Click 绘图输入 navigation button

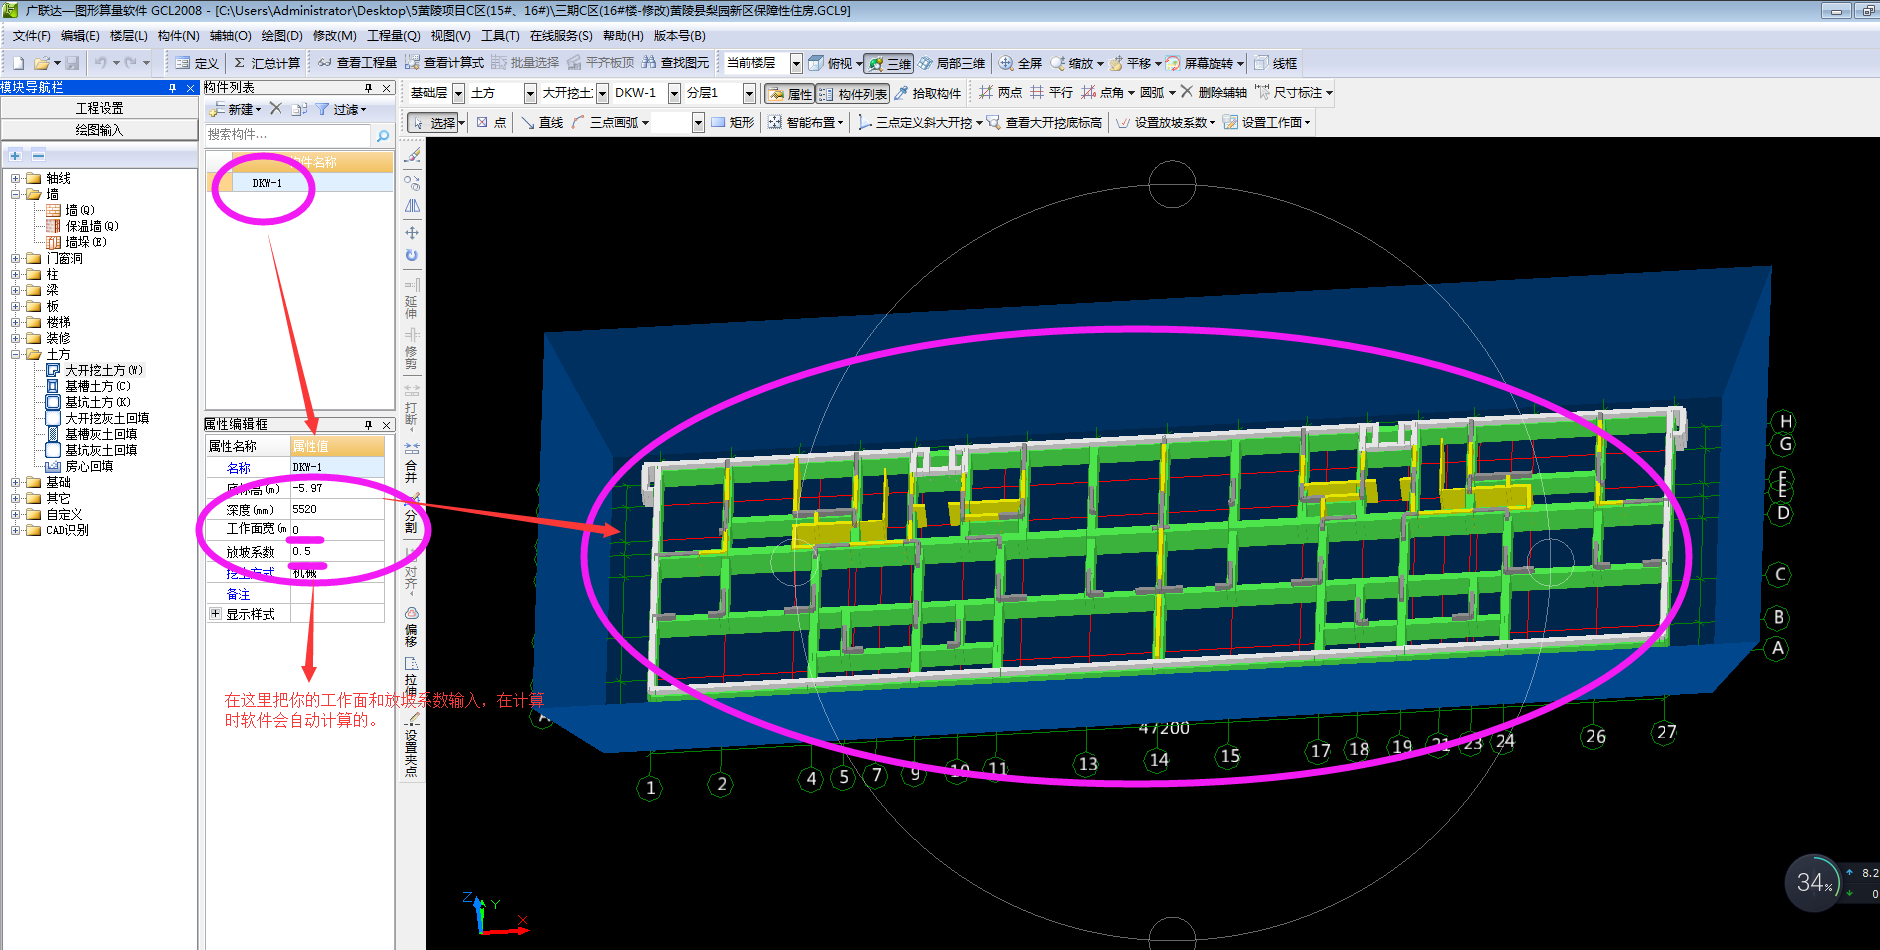[x=100, y=130]
